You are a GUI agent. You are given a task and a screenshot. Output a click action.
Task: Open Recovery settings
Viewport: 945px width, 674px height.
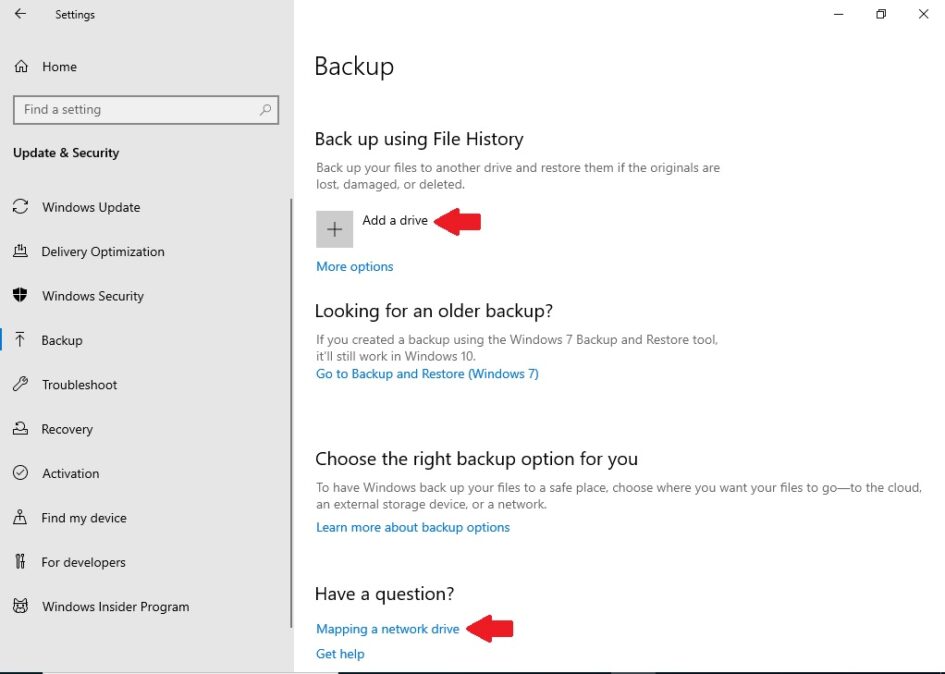[x=65, y=429]
